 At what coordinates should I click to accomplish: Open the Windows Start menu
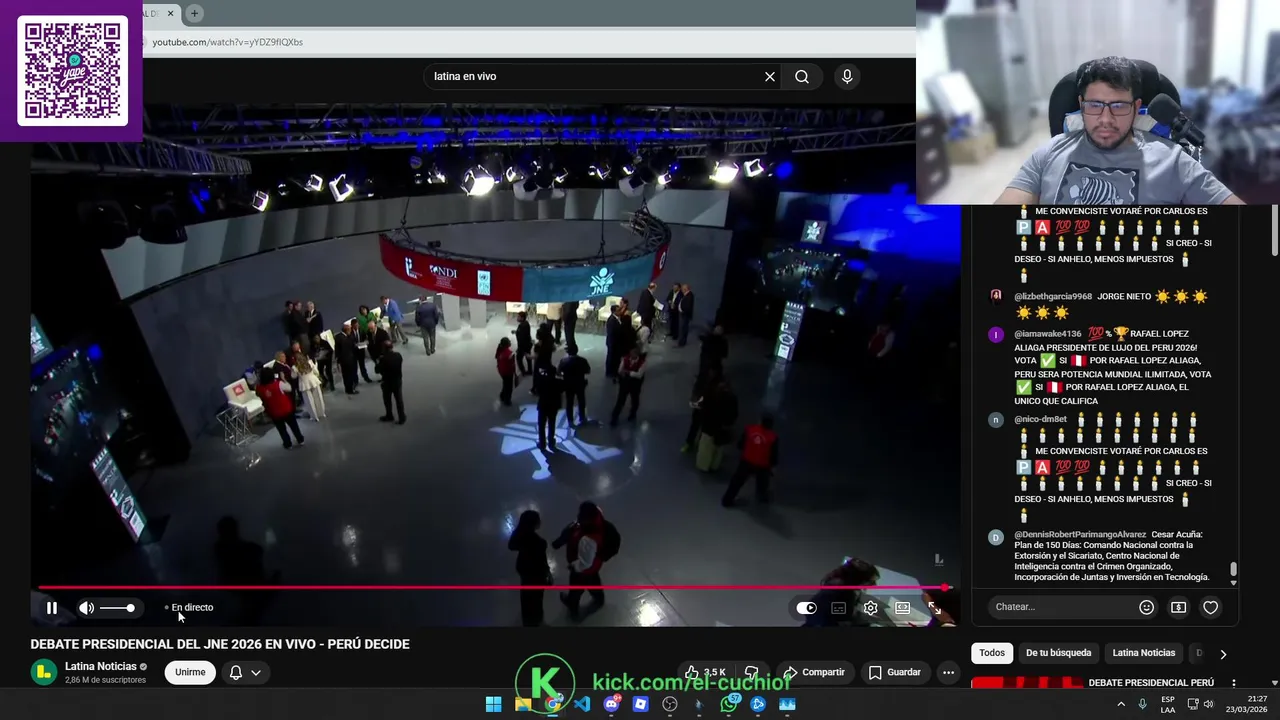493,704
